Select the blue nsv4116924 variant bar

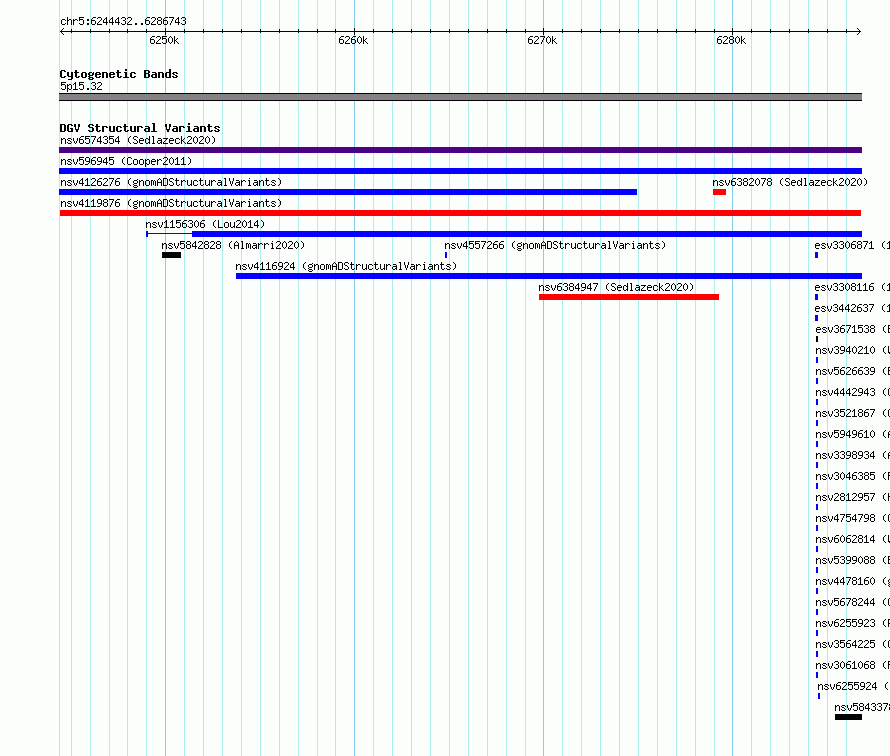tap(549, 276)
